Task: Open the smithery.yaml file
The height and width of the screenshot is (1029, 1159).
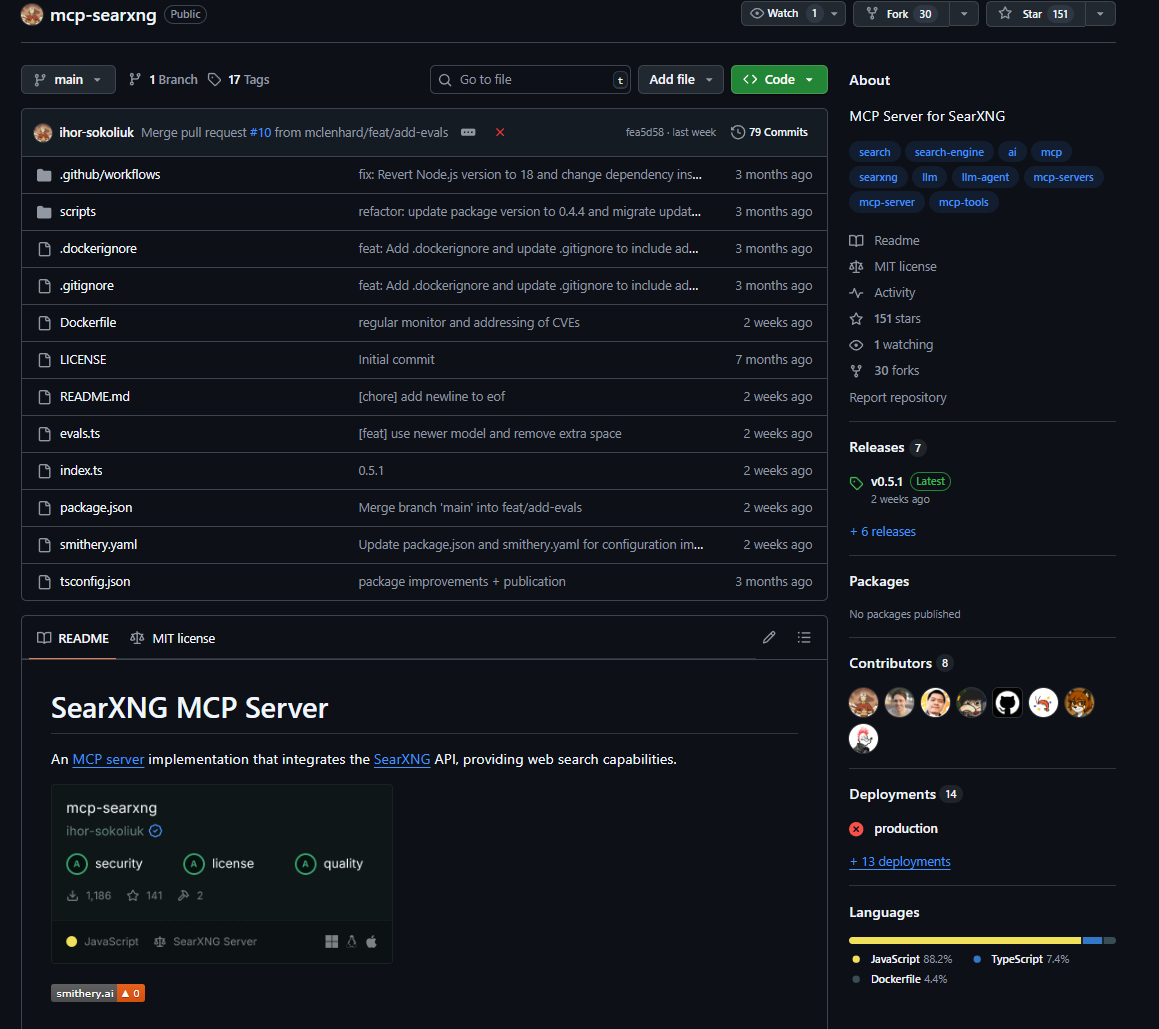Action: 98,545
